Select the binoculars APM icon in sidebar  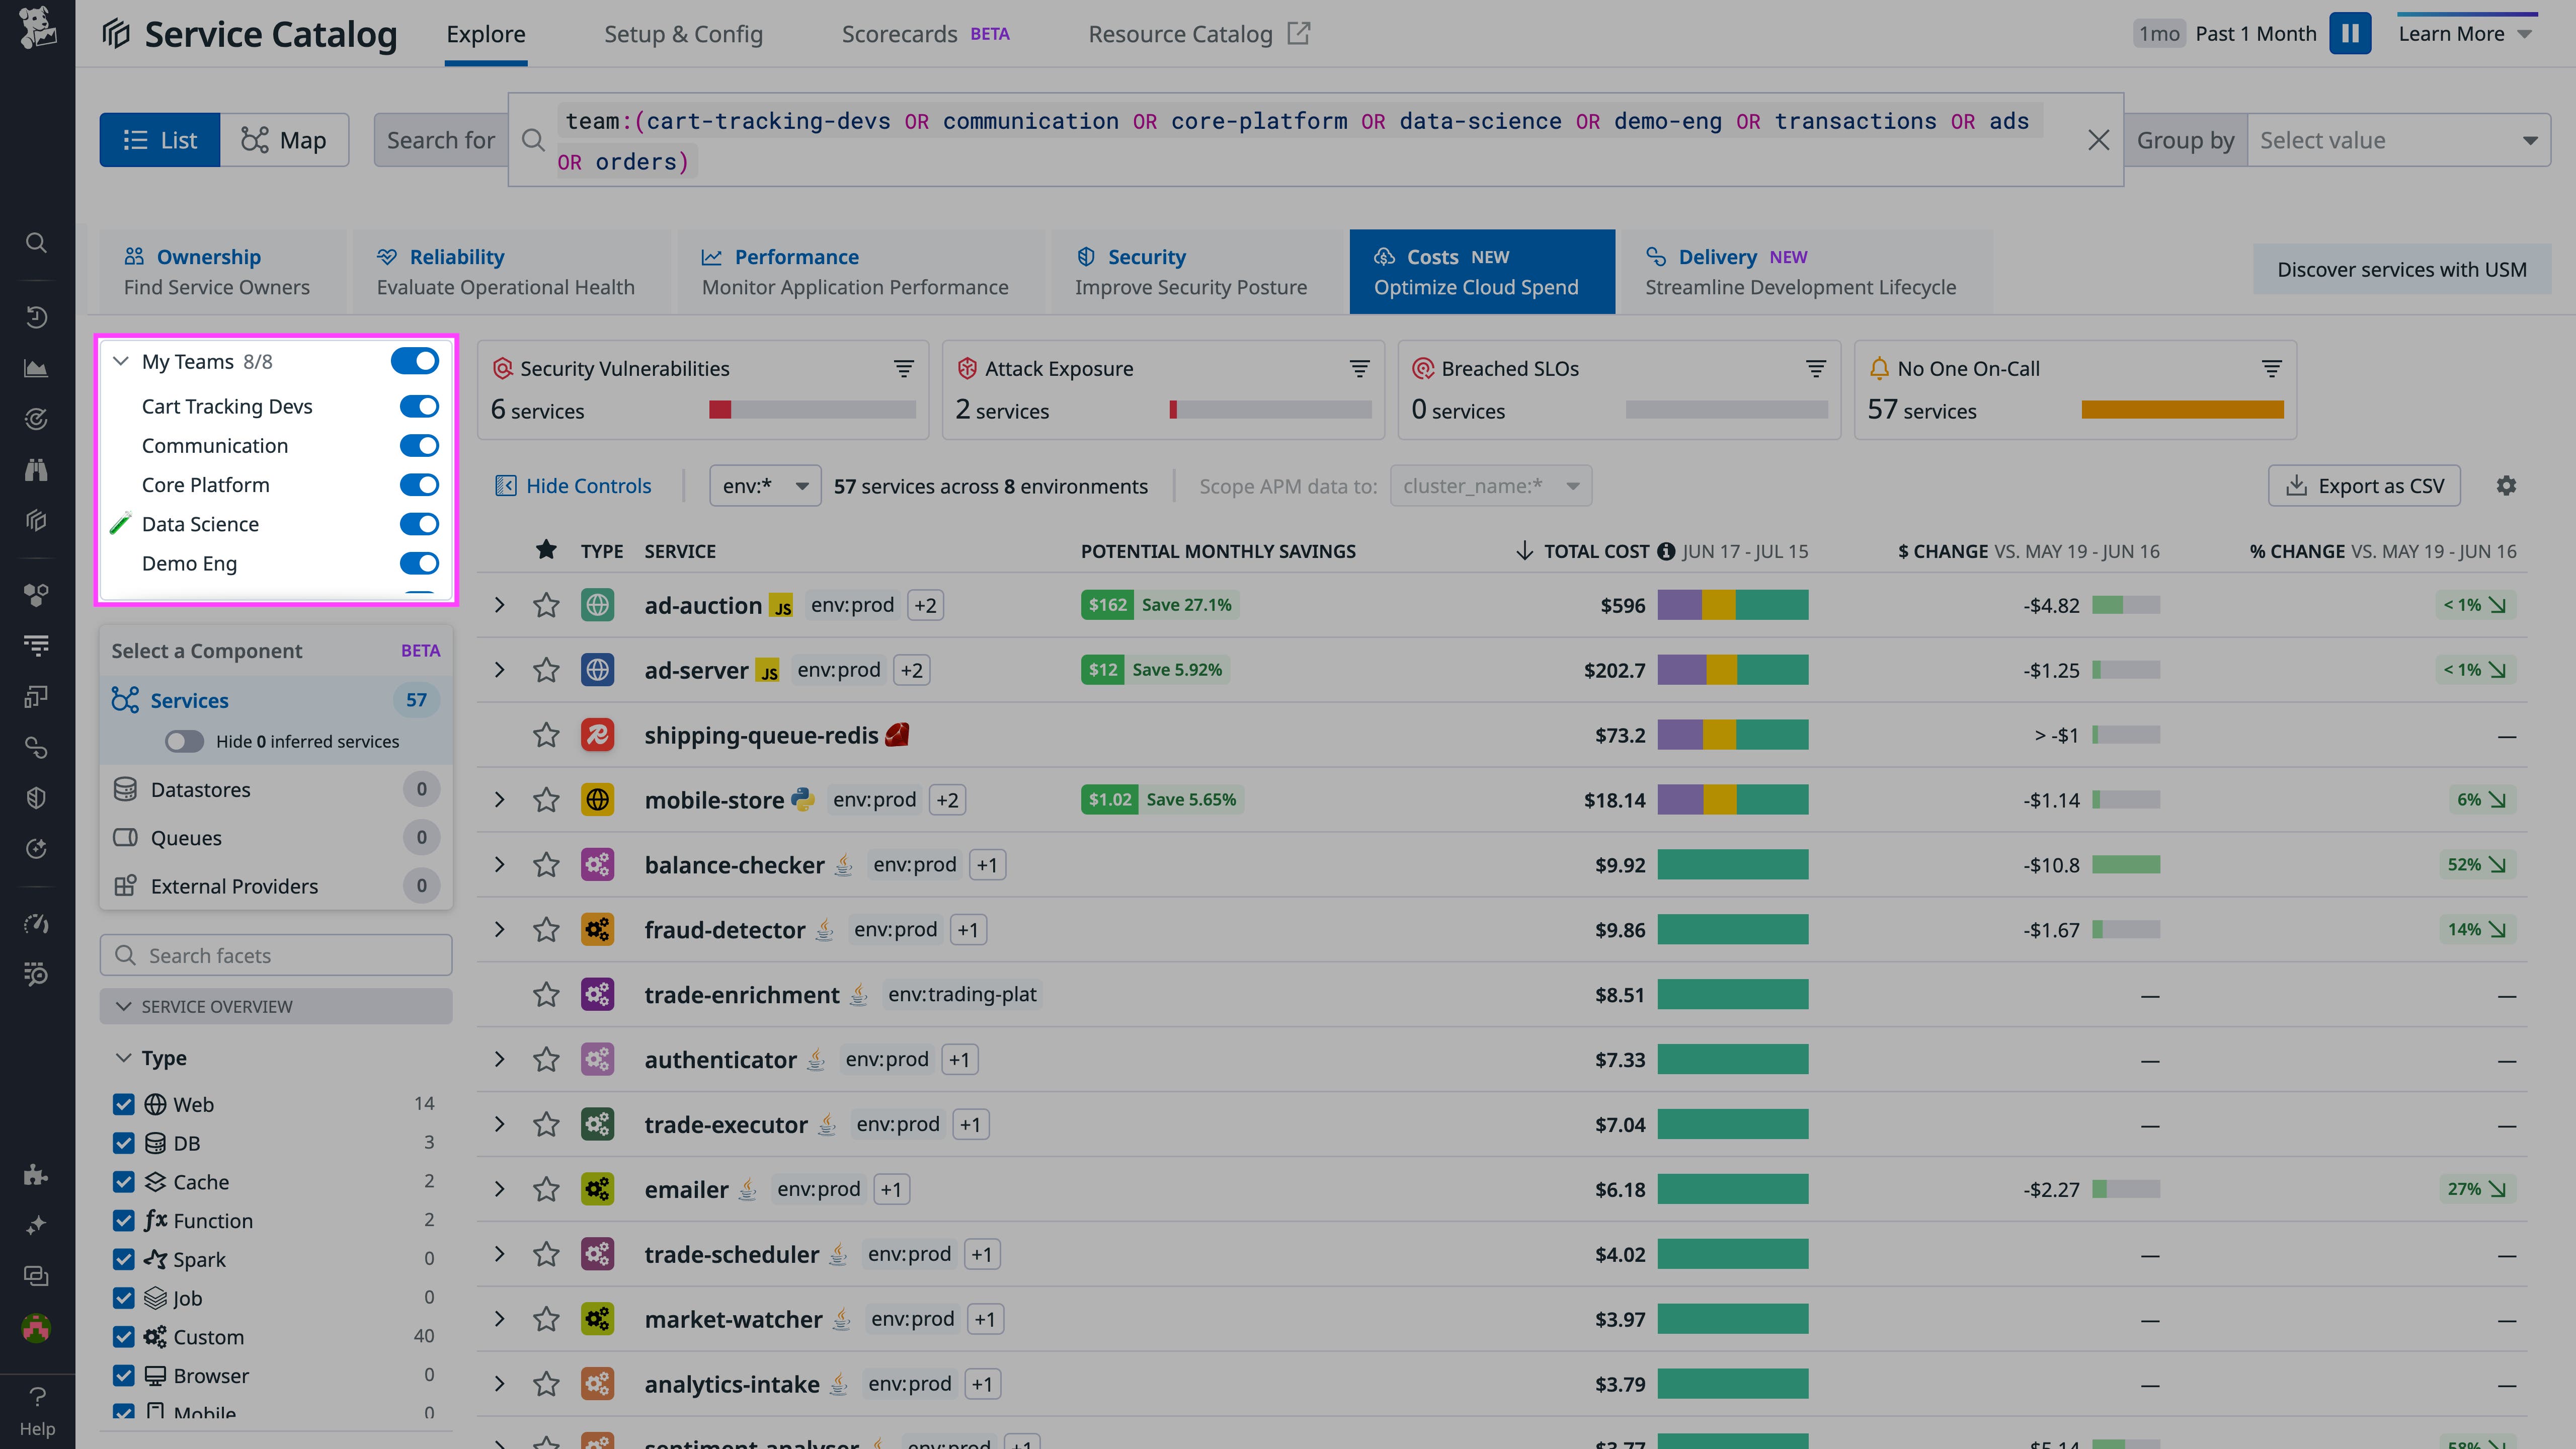coord(37,470)
